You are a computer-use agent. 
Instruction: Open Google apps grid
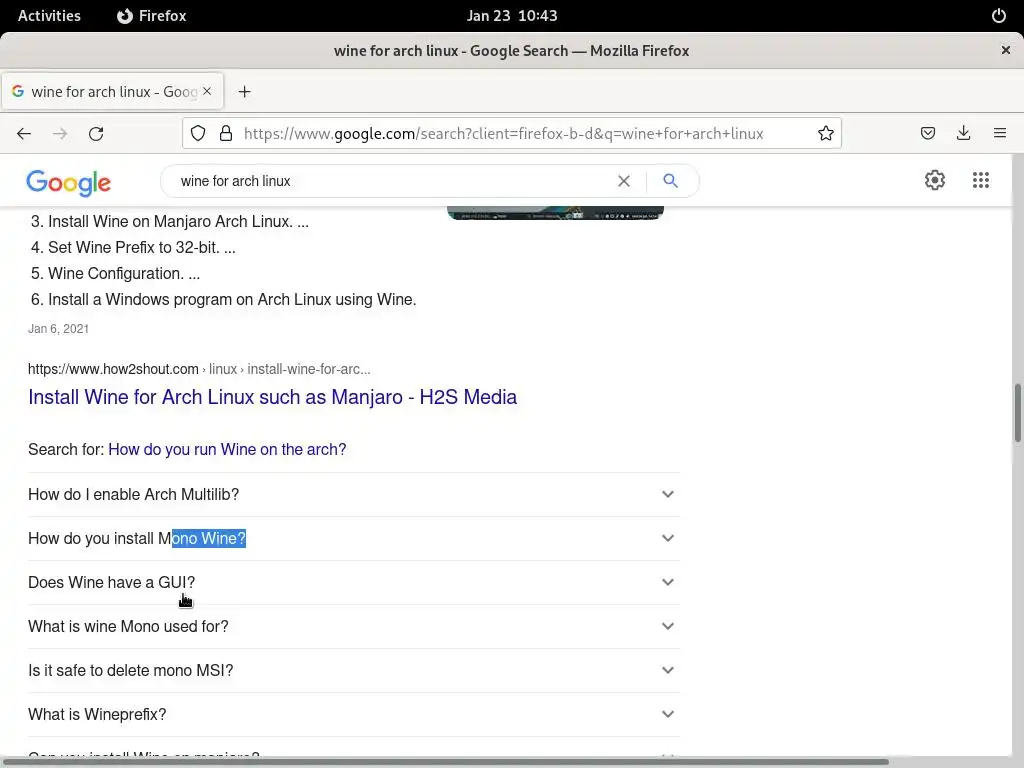click(x=980, y=180)
